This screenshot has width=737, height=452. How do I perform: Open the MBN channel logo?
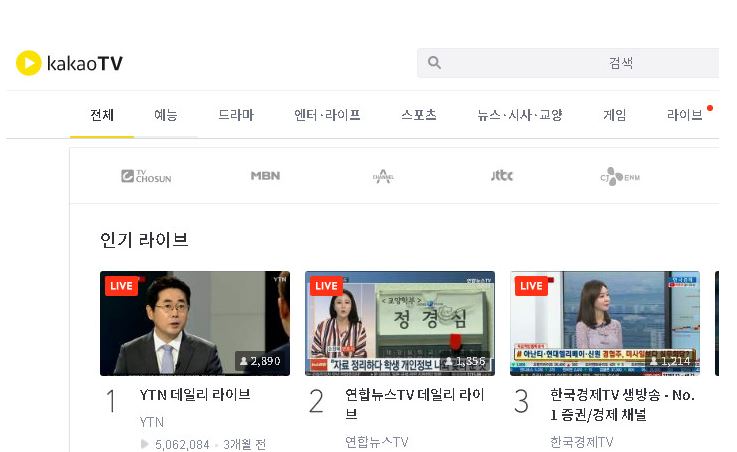pos(265,176)
